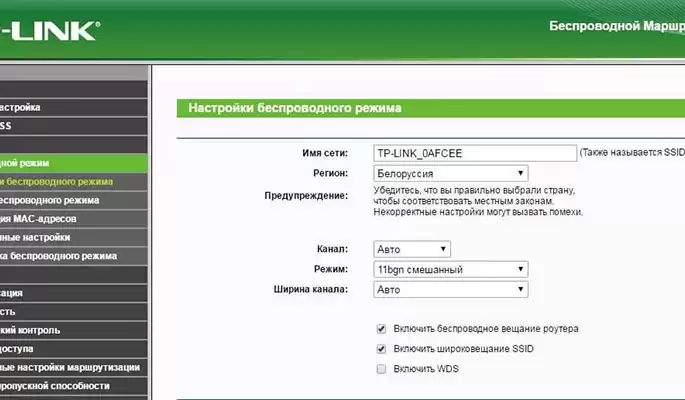The image size is (685, 400).
Task: Click the 'Имя сети:' label
Action: click(x=325, y=153)
